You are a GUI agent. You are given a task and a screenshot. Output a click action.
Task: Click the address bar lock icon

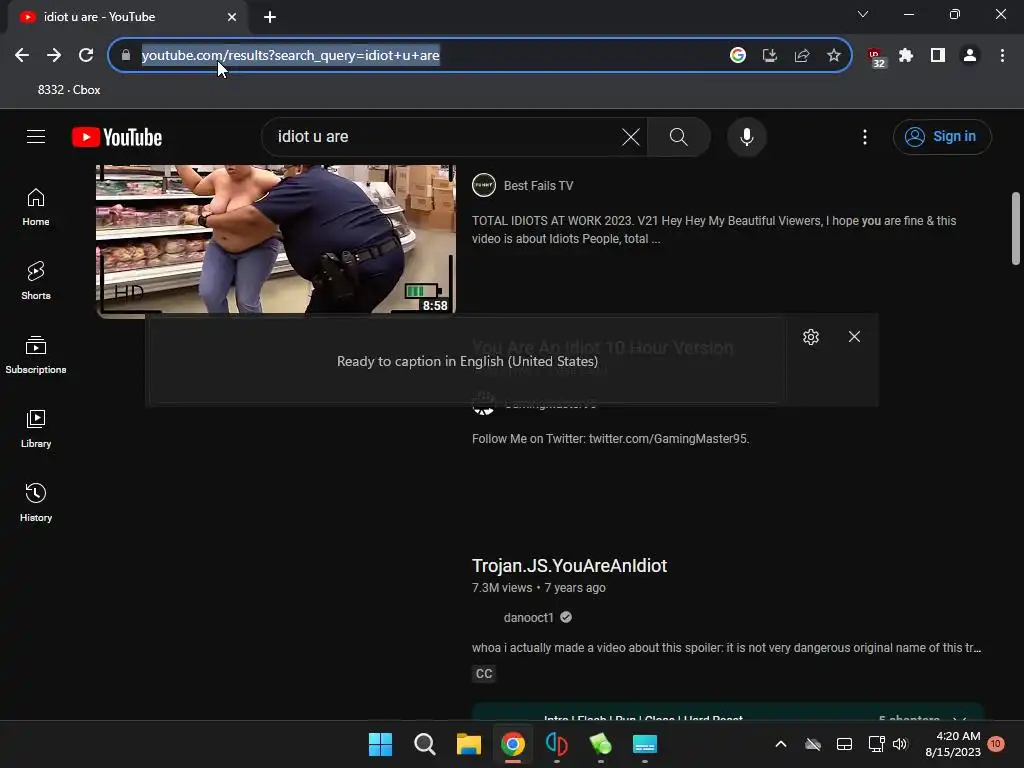coord(126,56)
